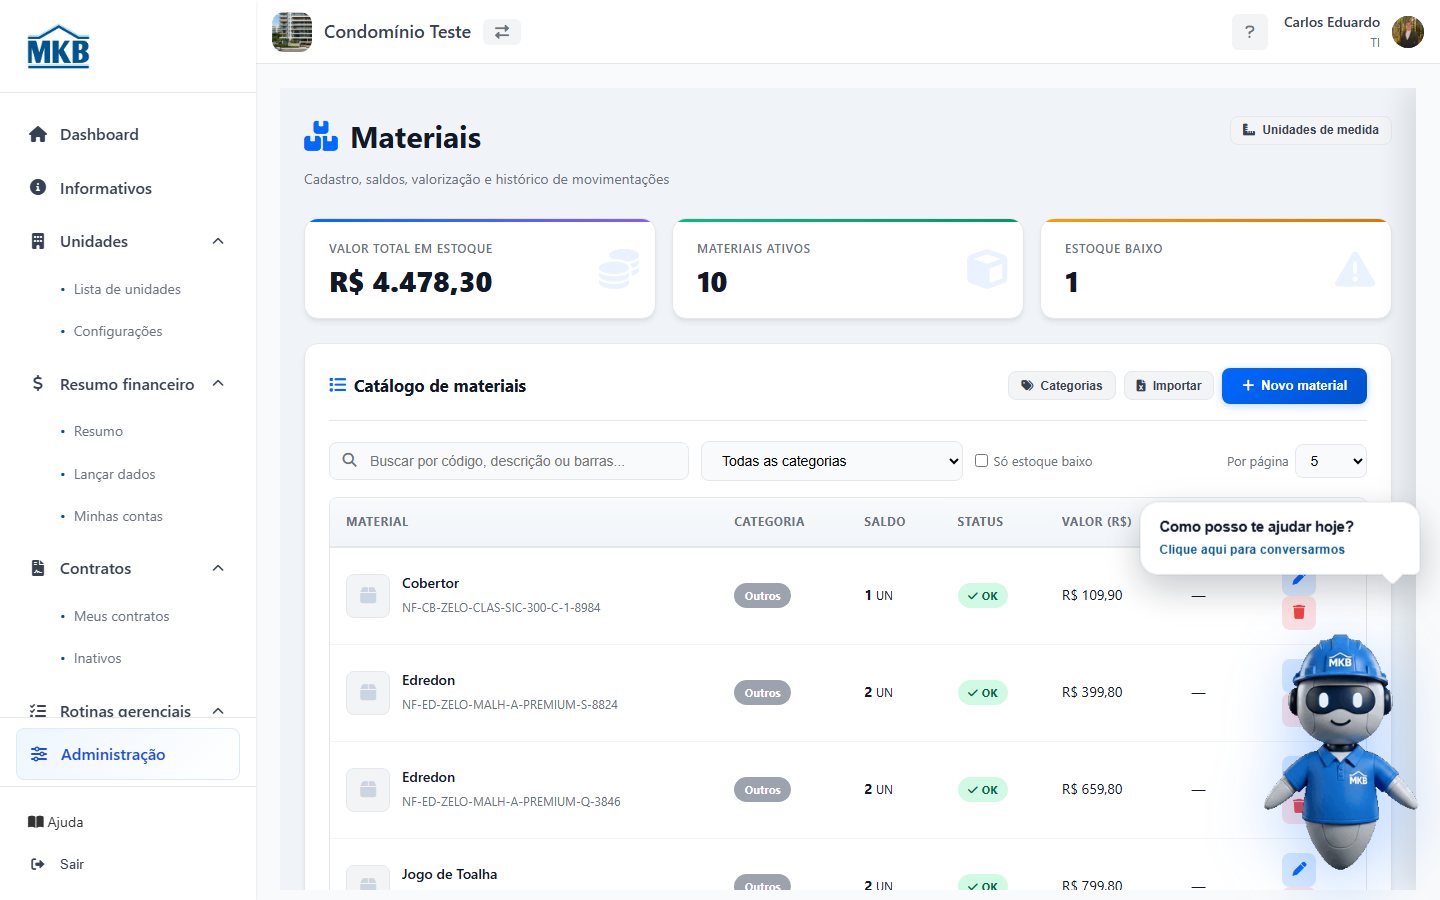
Task: Collapse the Resumo financeiro section chevron
Action: (x=218, y=384)
